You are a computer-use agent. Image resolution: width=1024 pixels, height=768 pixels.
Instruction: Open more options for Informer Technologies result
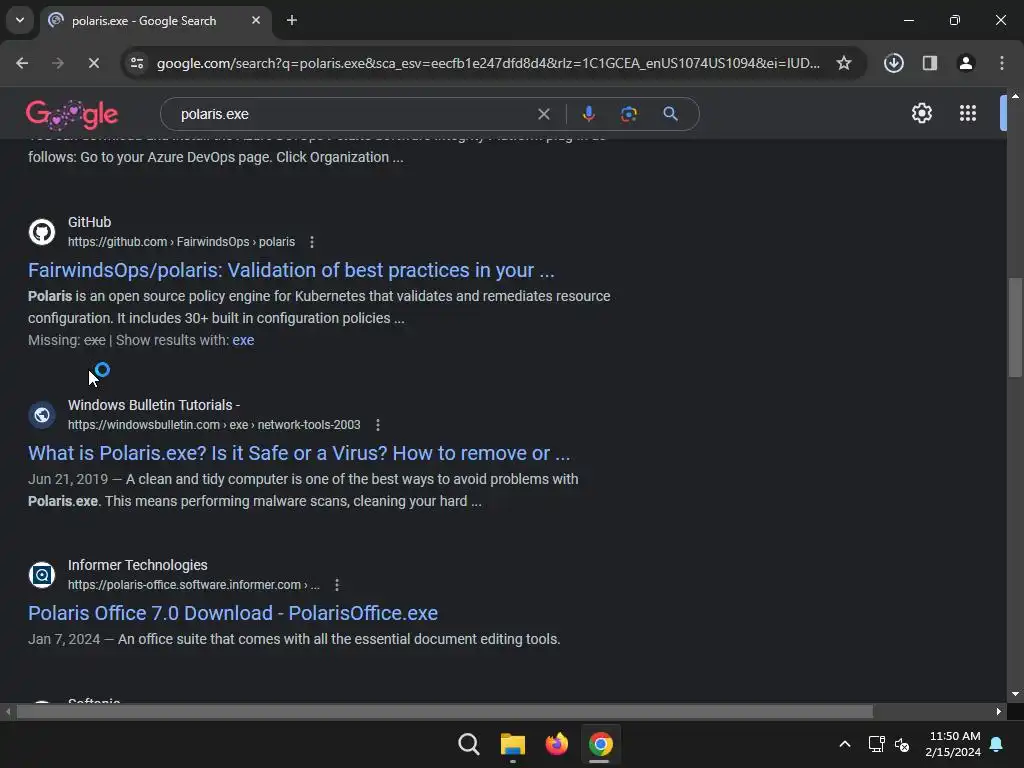pos(337,585)
